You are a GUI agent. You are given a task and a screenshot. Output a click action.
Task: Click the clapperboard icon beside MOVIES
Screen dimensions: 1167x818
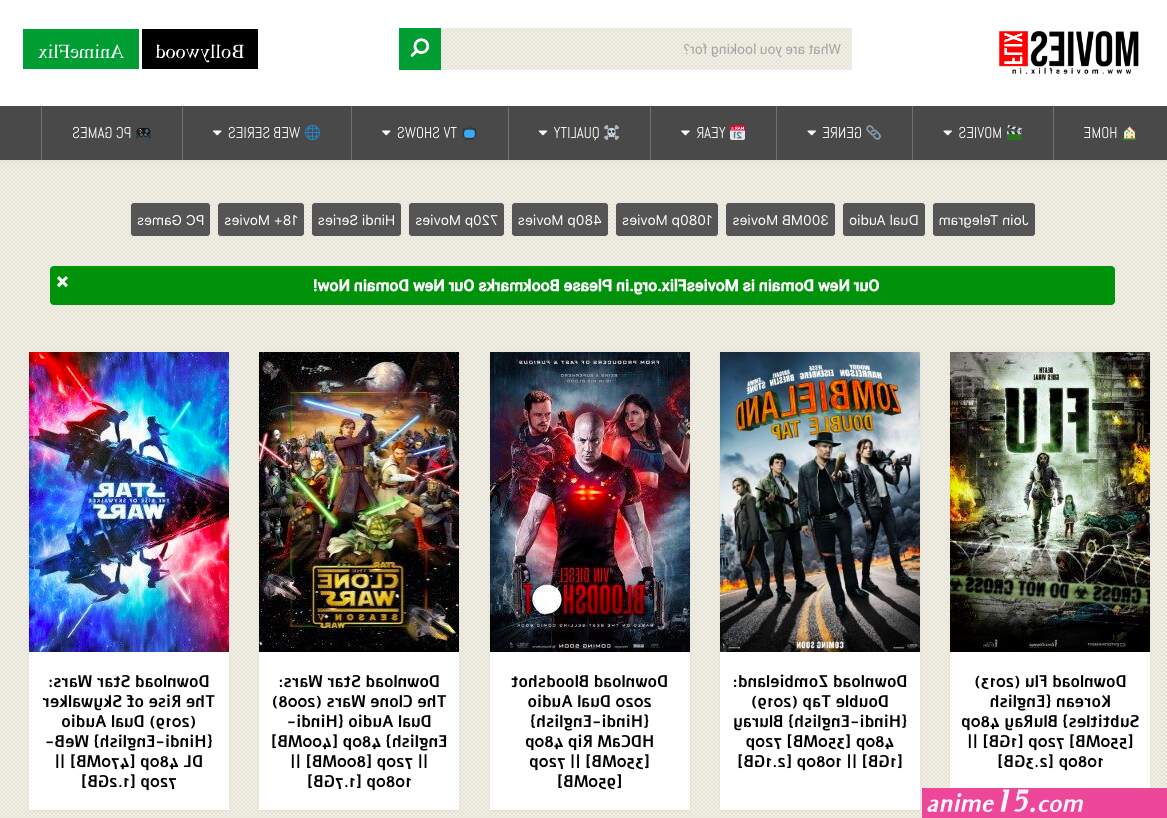(1014, 132)
